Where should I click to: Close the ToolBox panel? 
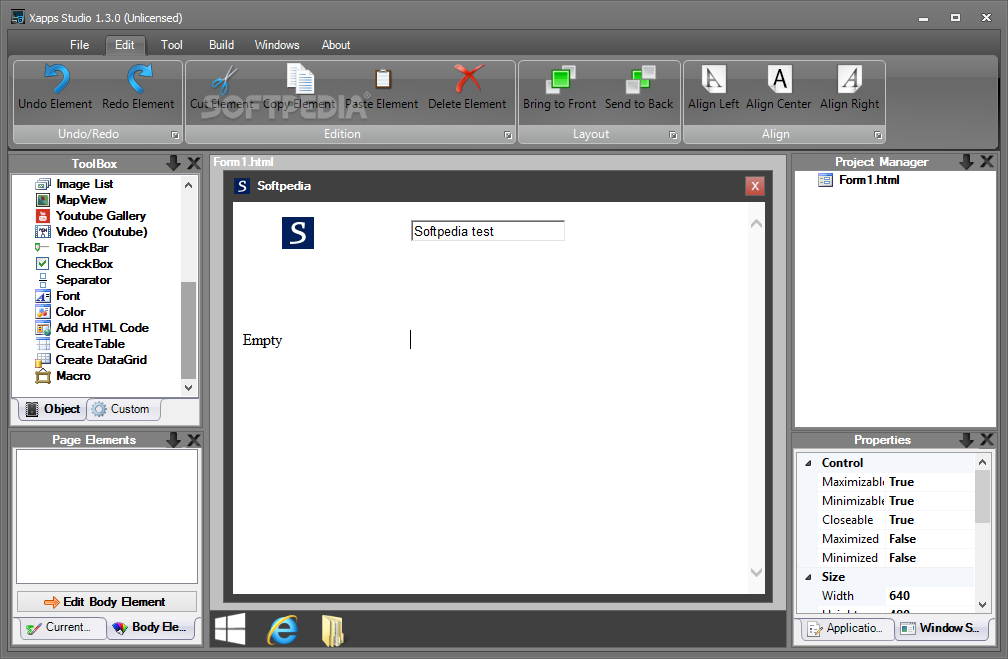194,163
